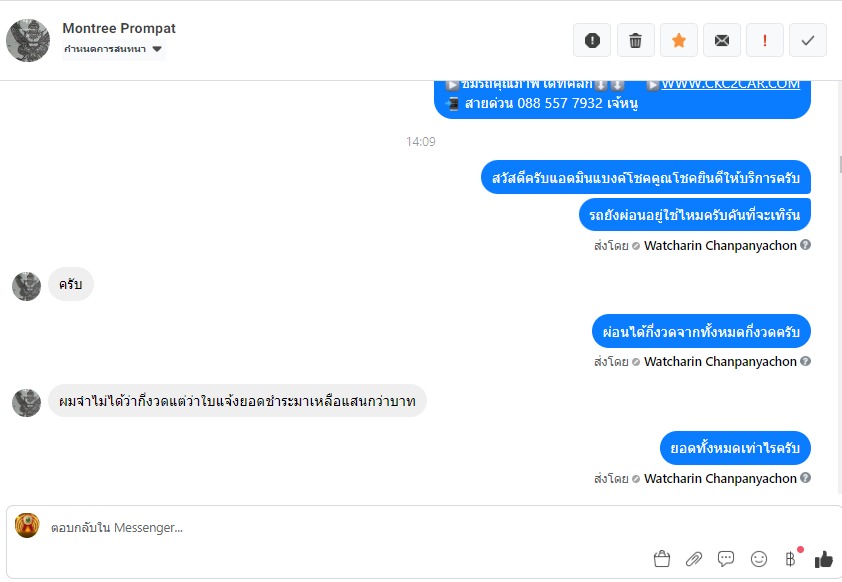
Task: Click Watcharin Chanpanyachon name under first reply
Action: [720, 245]
